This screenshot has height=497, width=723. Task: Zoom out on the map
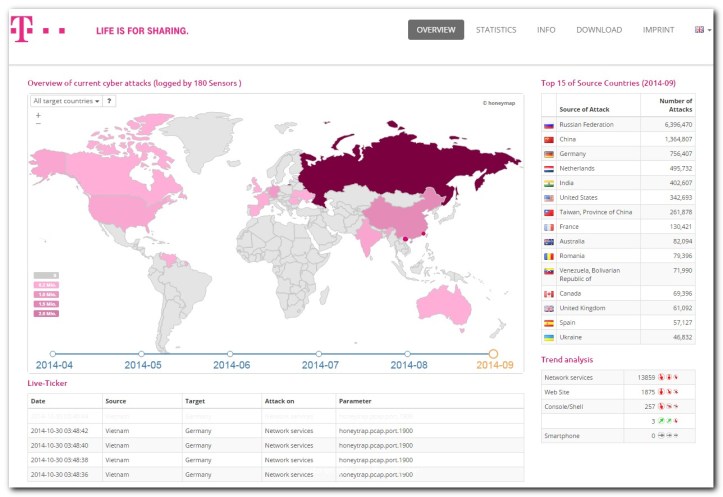pos(38,124)
